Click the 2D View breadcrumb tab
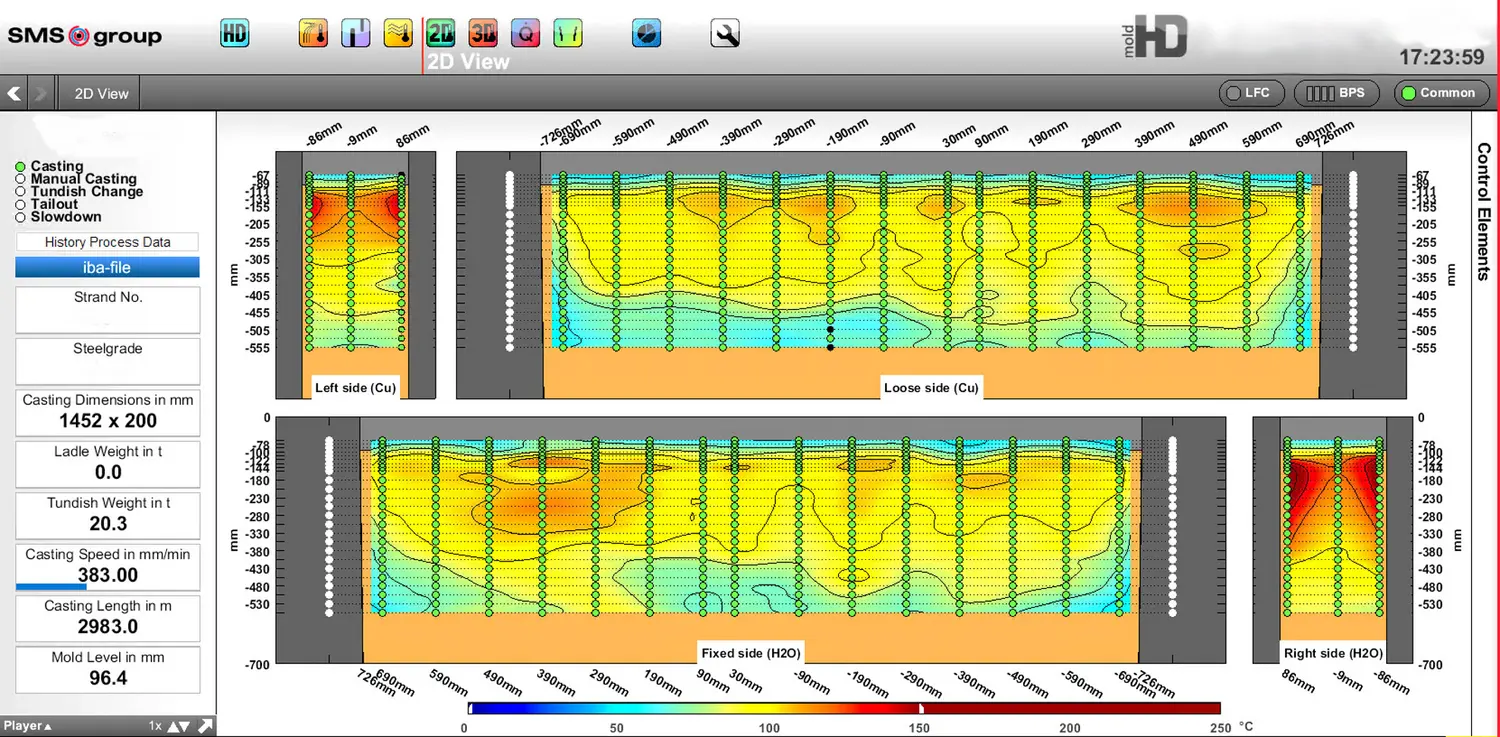This screenshot has height=737, width=1500. tap(101, 94)
